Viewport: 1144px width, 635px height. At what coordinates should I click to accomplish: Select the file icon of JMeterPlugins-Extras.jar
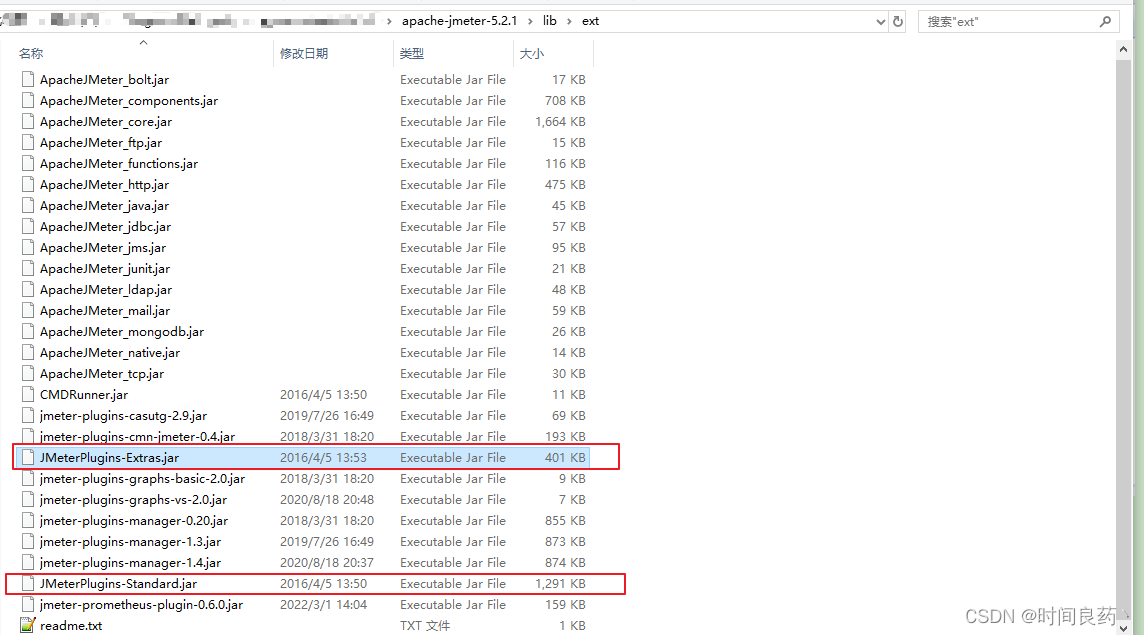tap(28, 458)
